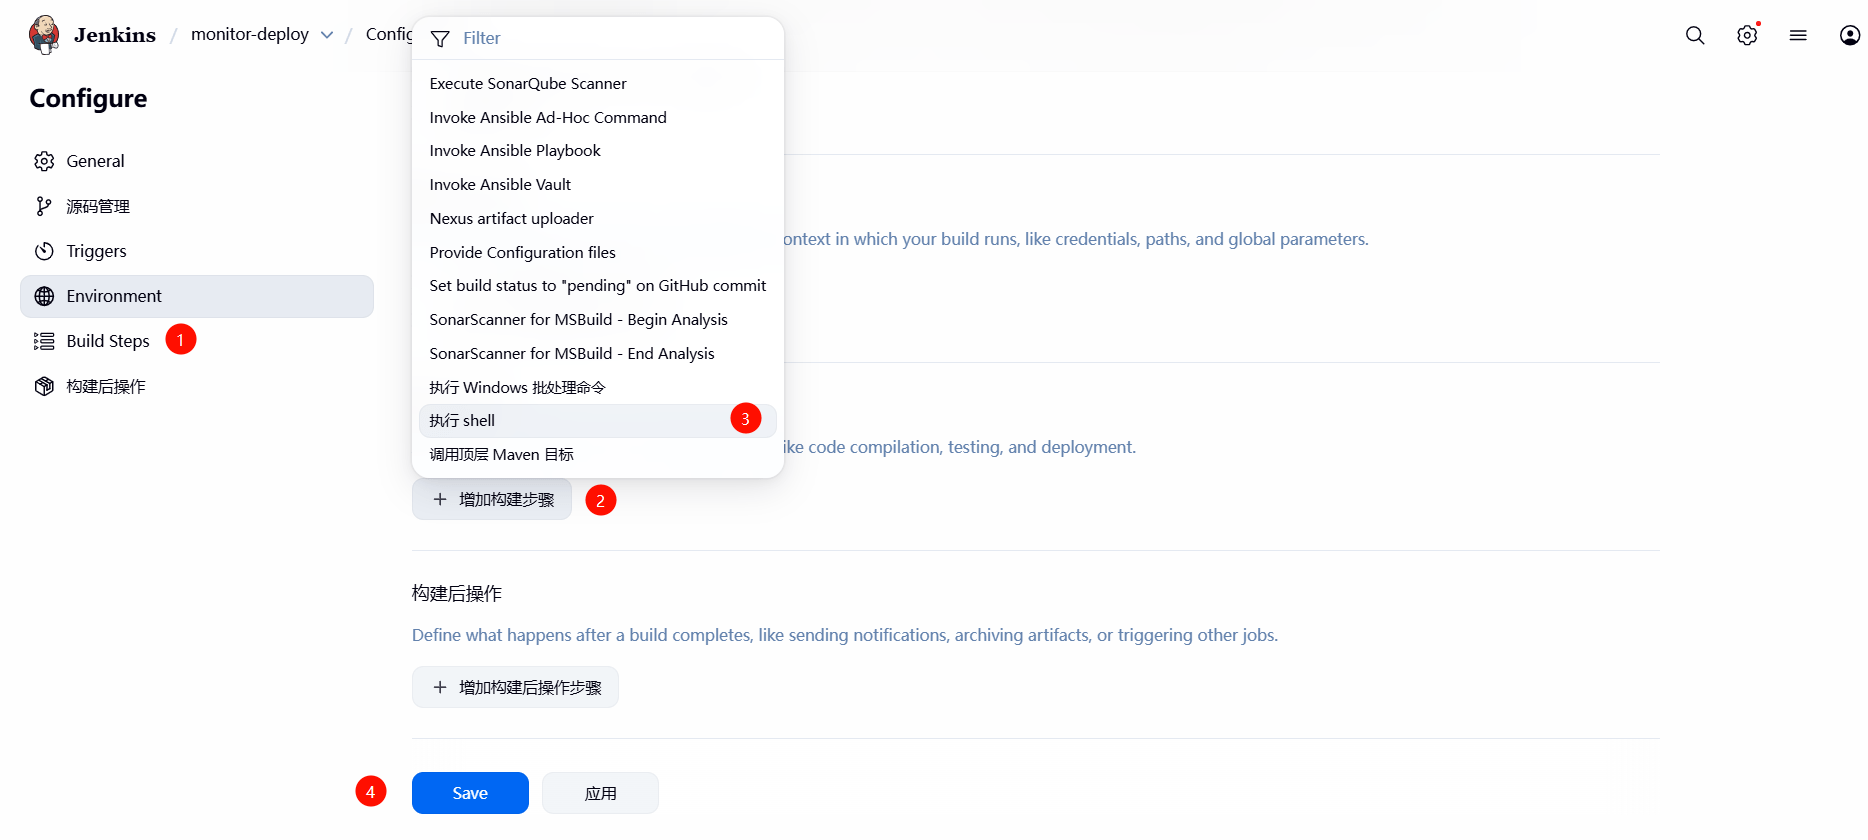Open the Manage Jenkins gear icon
This screenshot has width=1868, height=840.
point(1746,35)
